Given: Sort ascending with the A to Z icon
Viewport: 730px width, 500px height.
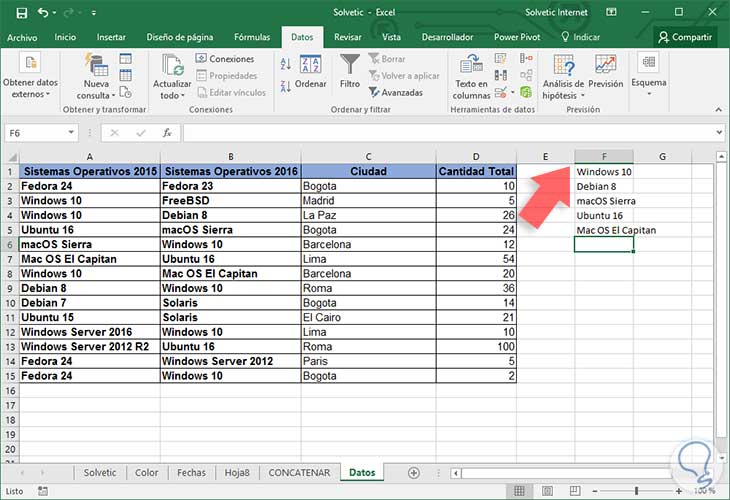Looking at the screenshot, I should [285, 64].
